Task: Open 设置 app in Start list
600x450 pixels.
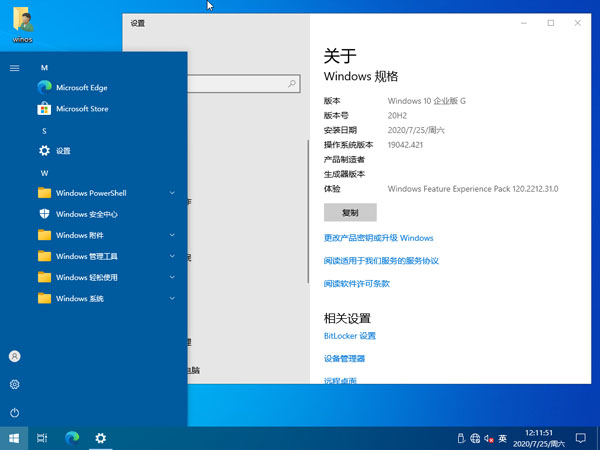Action: pos(54,151)
